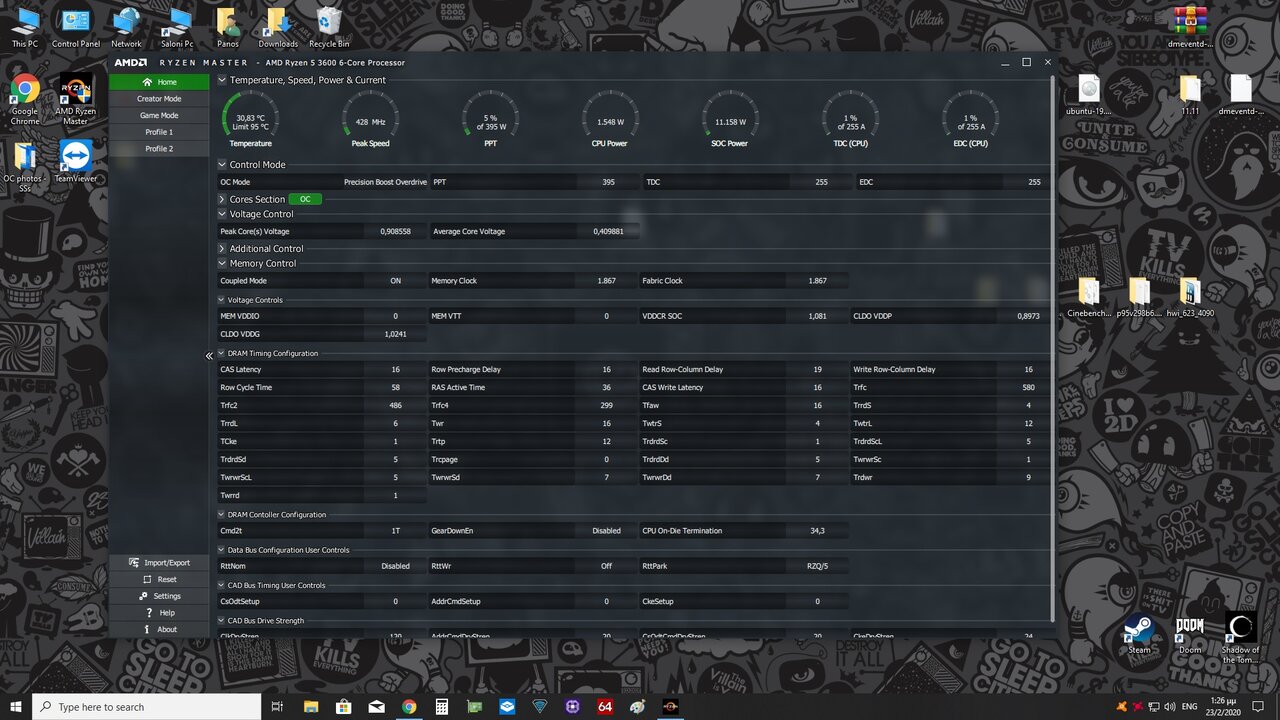The height and width of the screenshot is (720, 1280).
Task: Switch to Creator Mode
Action: [159, 99]
